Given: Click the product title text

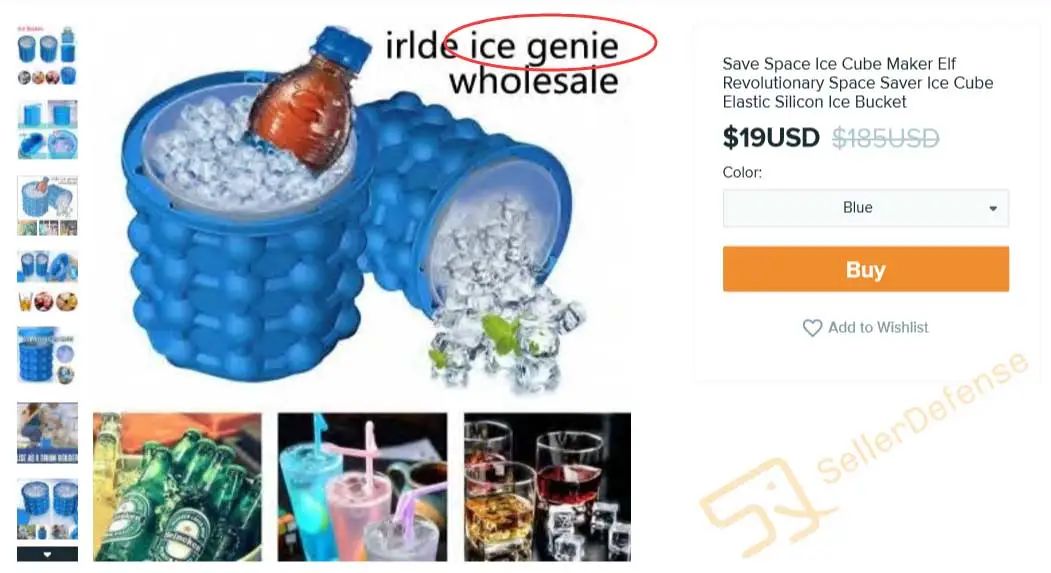Looking at the screenshot, I should (x=858, y=83).
